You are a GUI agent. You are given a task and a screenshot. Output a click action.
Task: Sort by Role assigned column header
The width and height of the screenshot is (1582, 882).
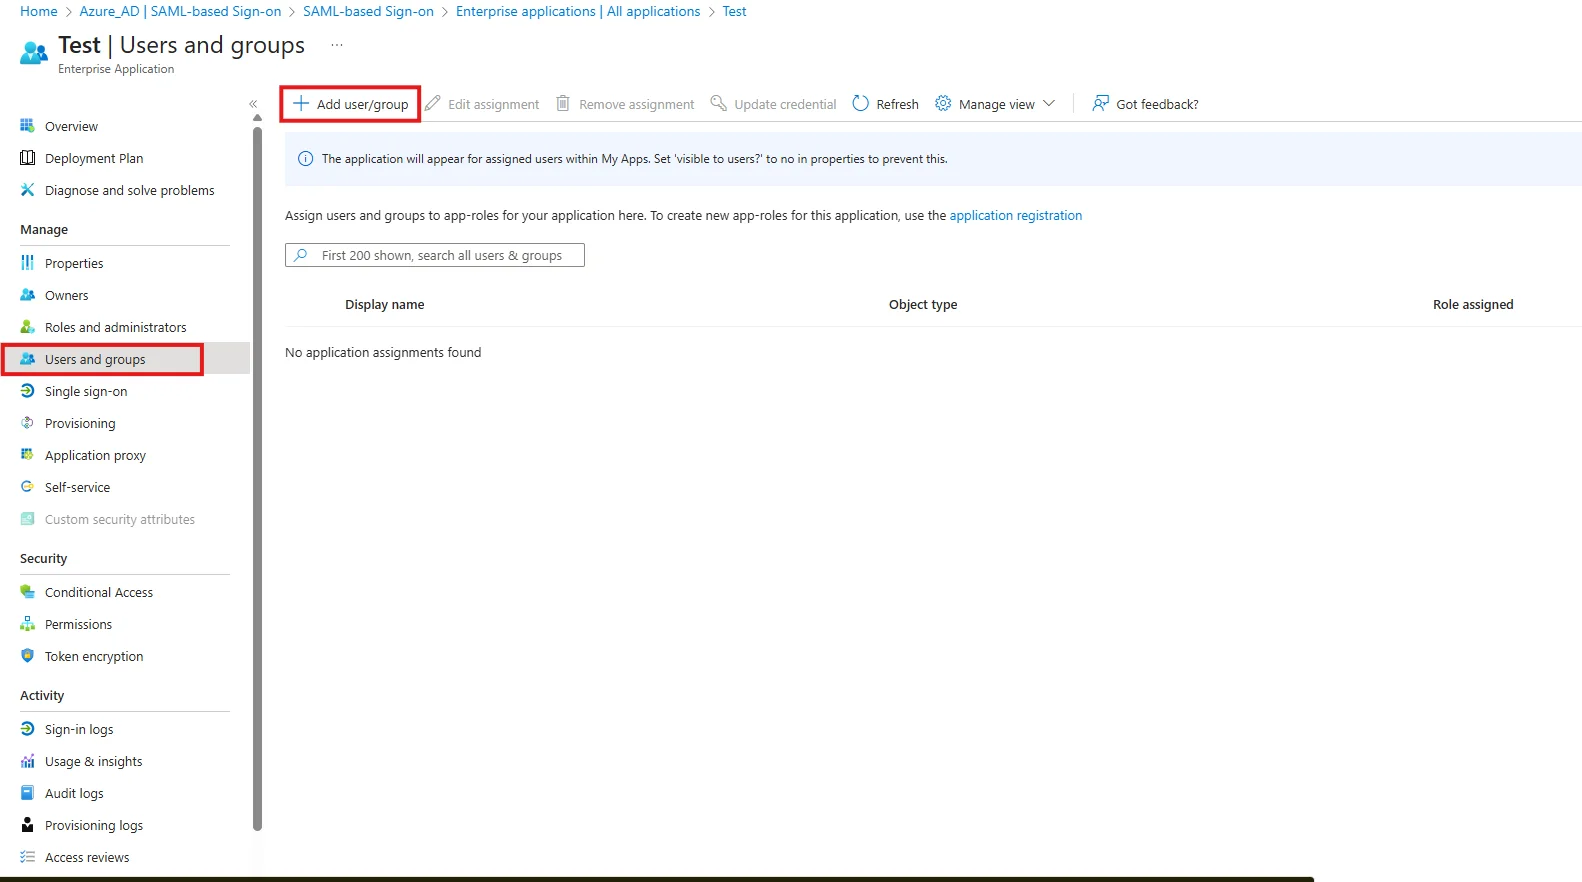[1473, 304]
